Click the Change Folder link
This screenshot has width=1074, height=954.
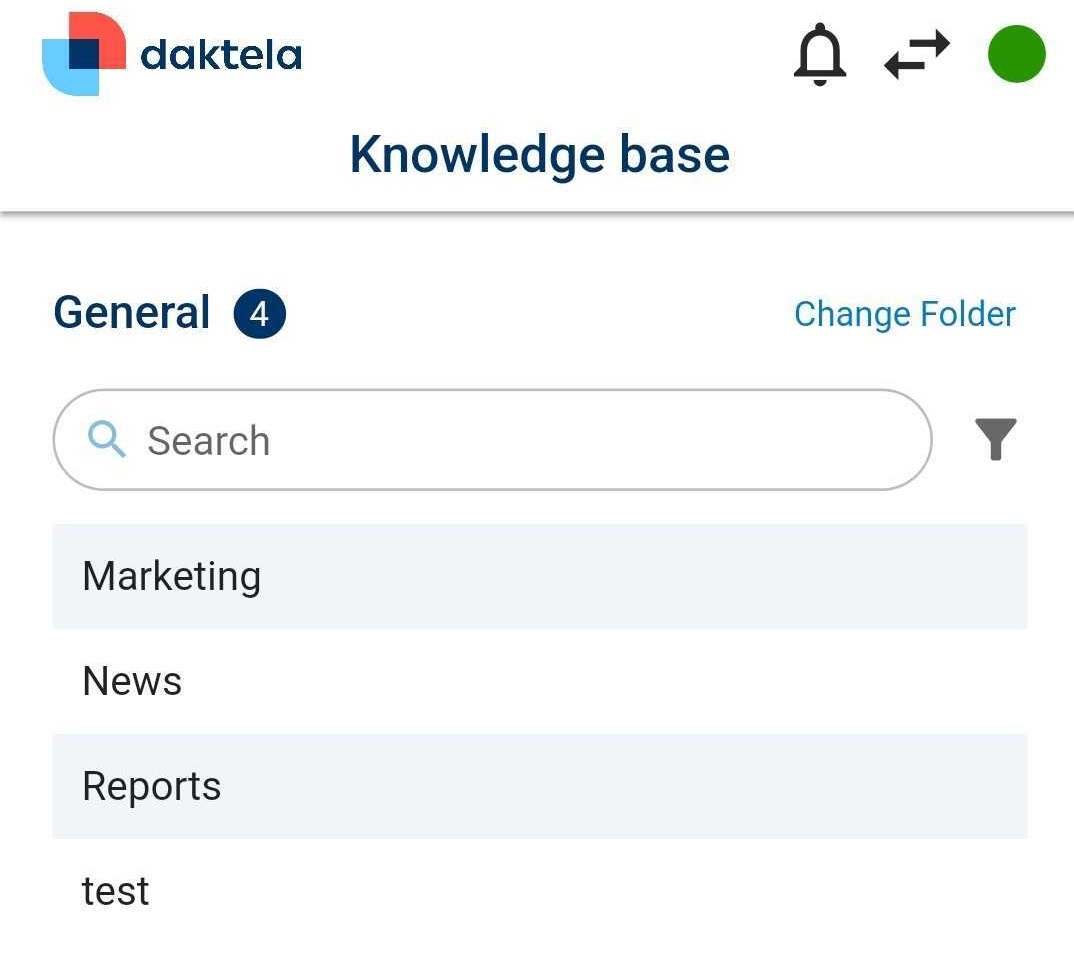pyautogui.click(x=904, y=314)
